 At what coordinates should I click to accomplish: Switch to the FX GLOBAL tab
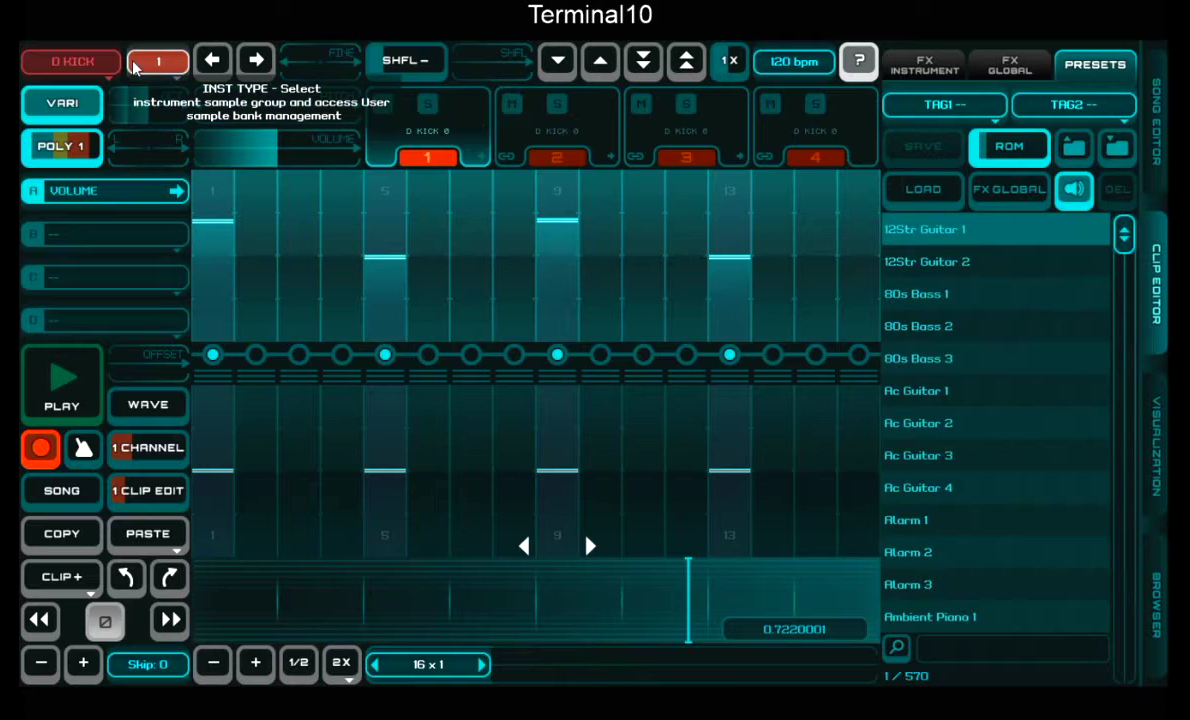[x=1010, y=65]
